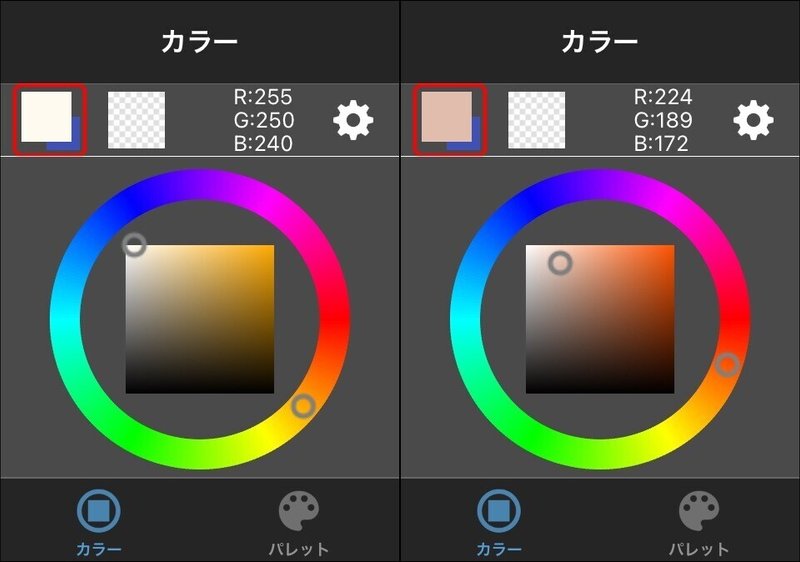
Task: Select the beige-pink foreground color swatch
Action: pos(446,117)
